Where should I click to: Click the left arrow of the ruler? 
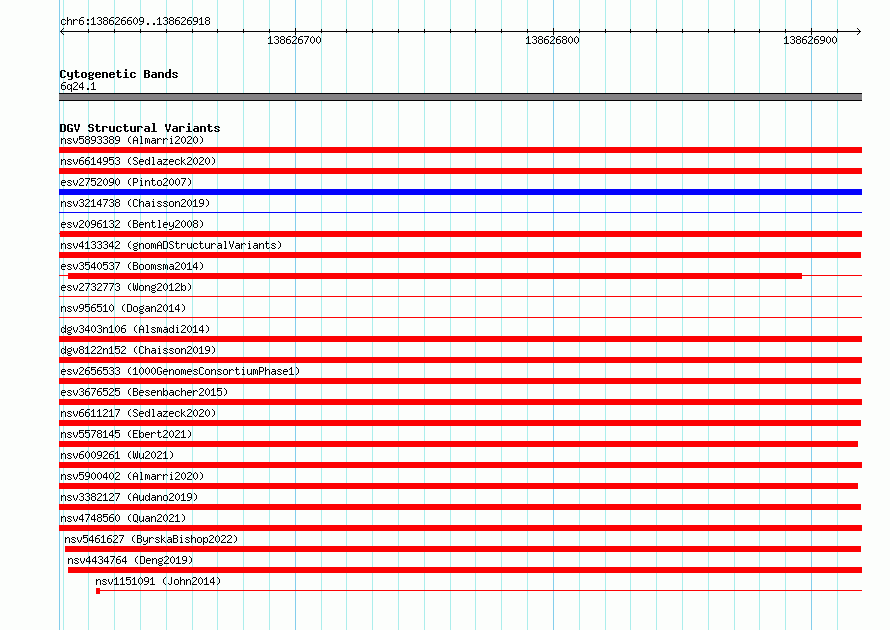(x=62, y=31)
